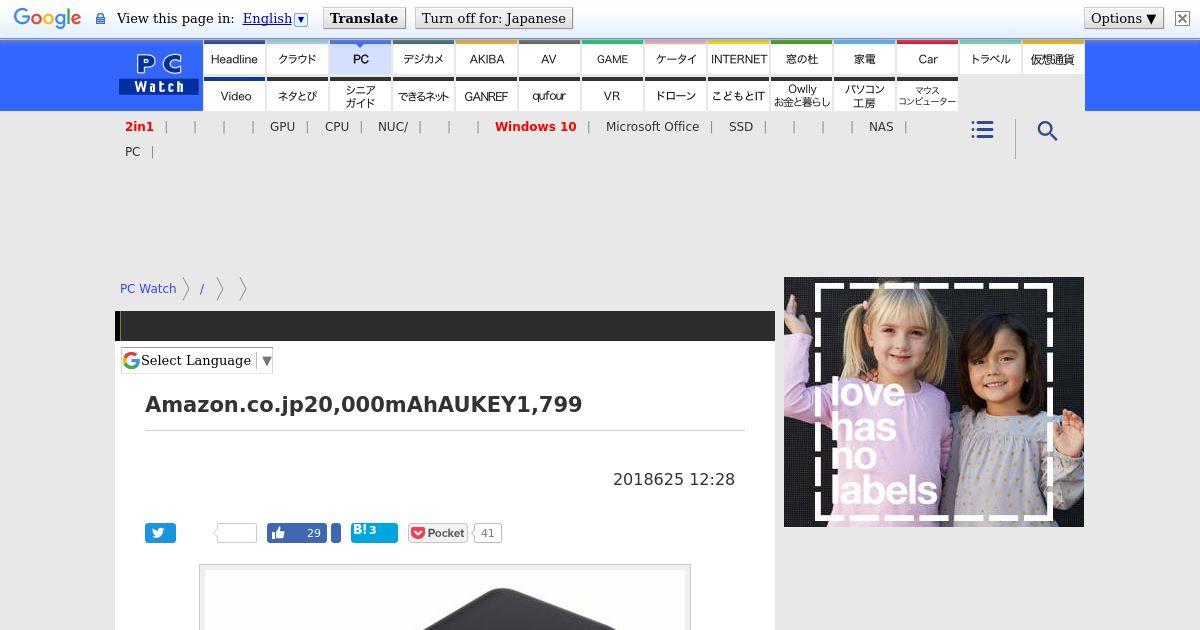Open the PC Watch logo home link
The image size is (1200, 630).
(x=159, y=75)
